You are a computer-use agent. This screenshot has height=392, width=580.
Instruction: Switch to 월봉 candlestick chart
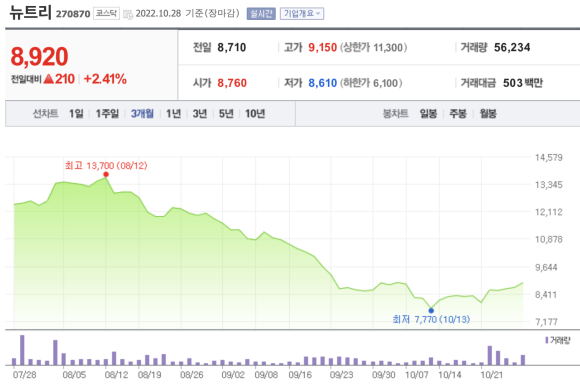click(488, 114)
